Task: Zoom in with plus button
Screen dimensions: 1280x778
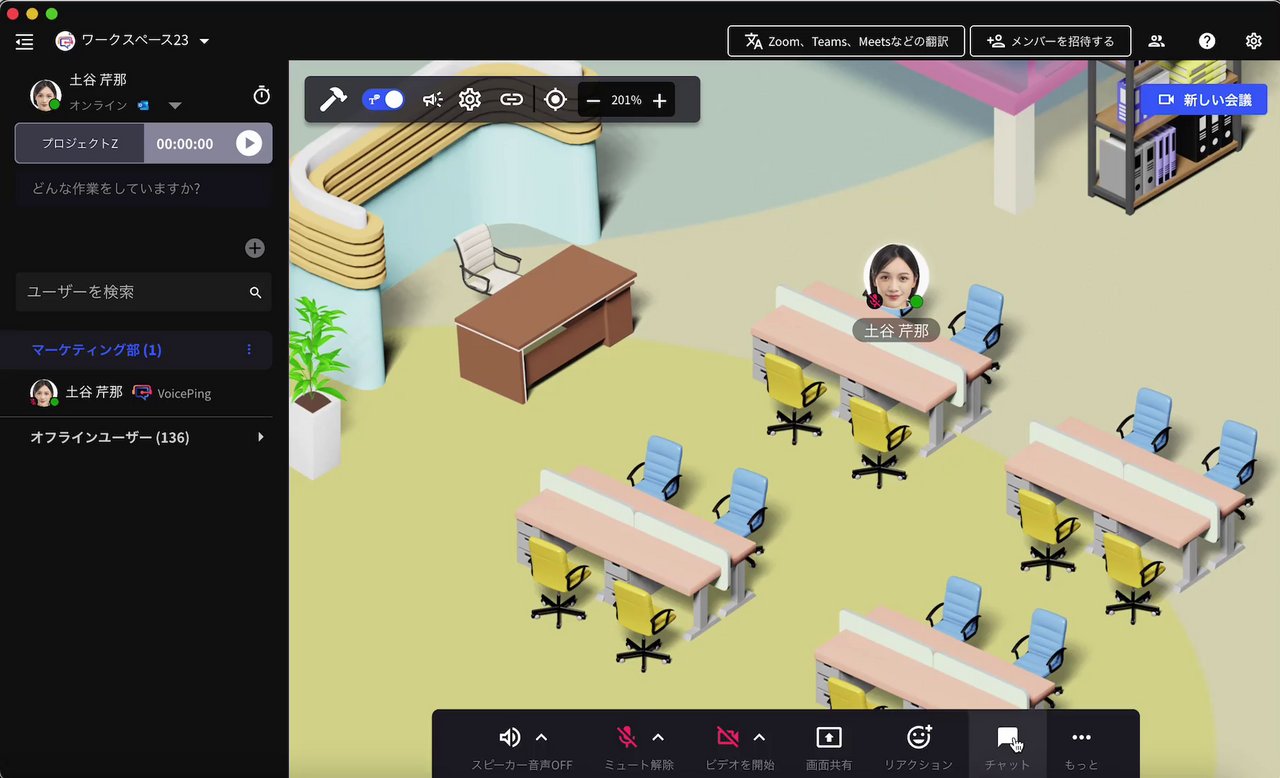Action: [659, 100]
